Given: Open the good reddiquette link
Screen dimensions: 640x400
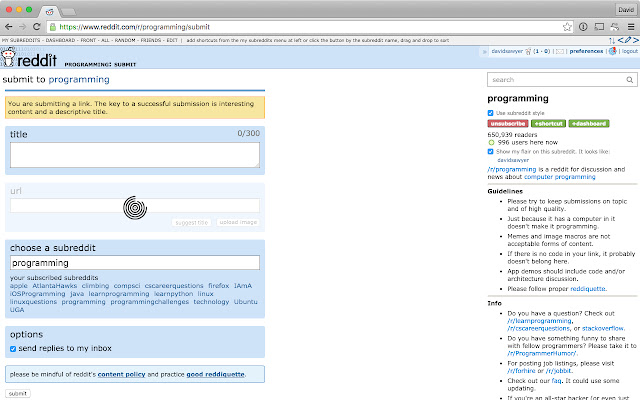Looking at the screenshot, I should (216, 374).
